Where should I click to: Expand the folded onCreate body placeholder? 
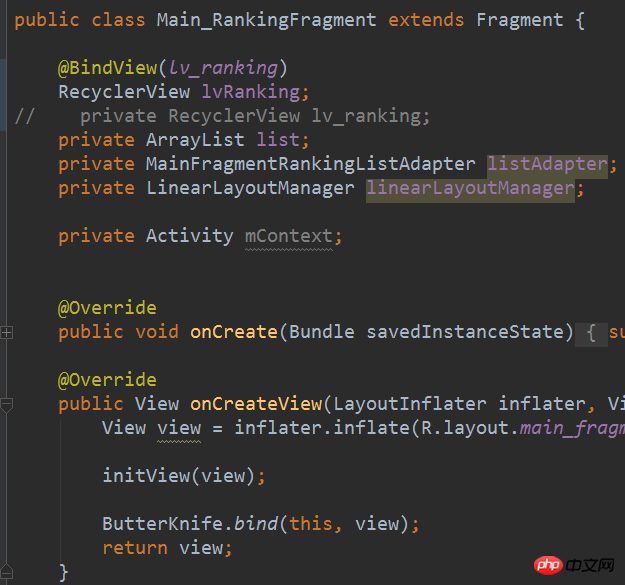click(x=591, y=333)
